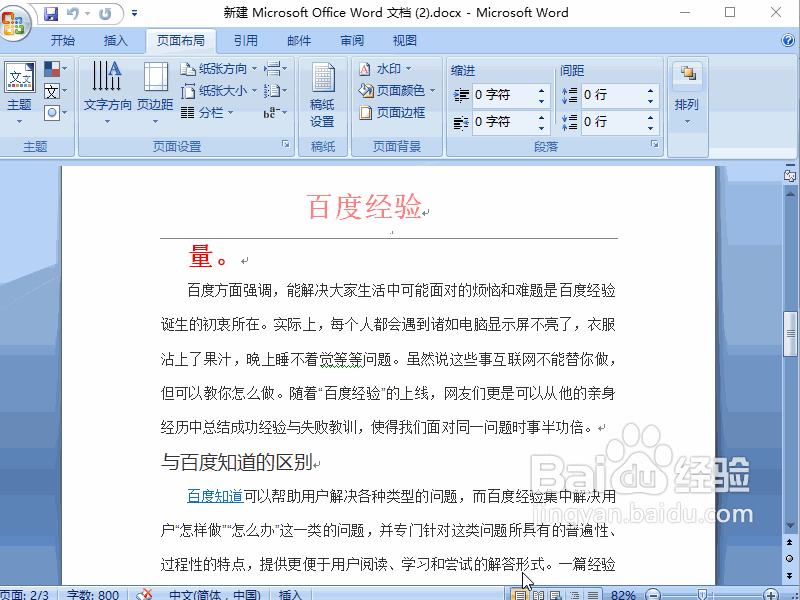Open page breaks (分隔符) menu
The width and height of the screenshot is (800, 600).
click(276, 68)
